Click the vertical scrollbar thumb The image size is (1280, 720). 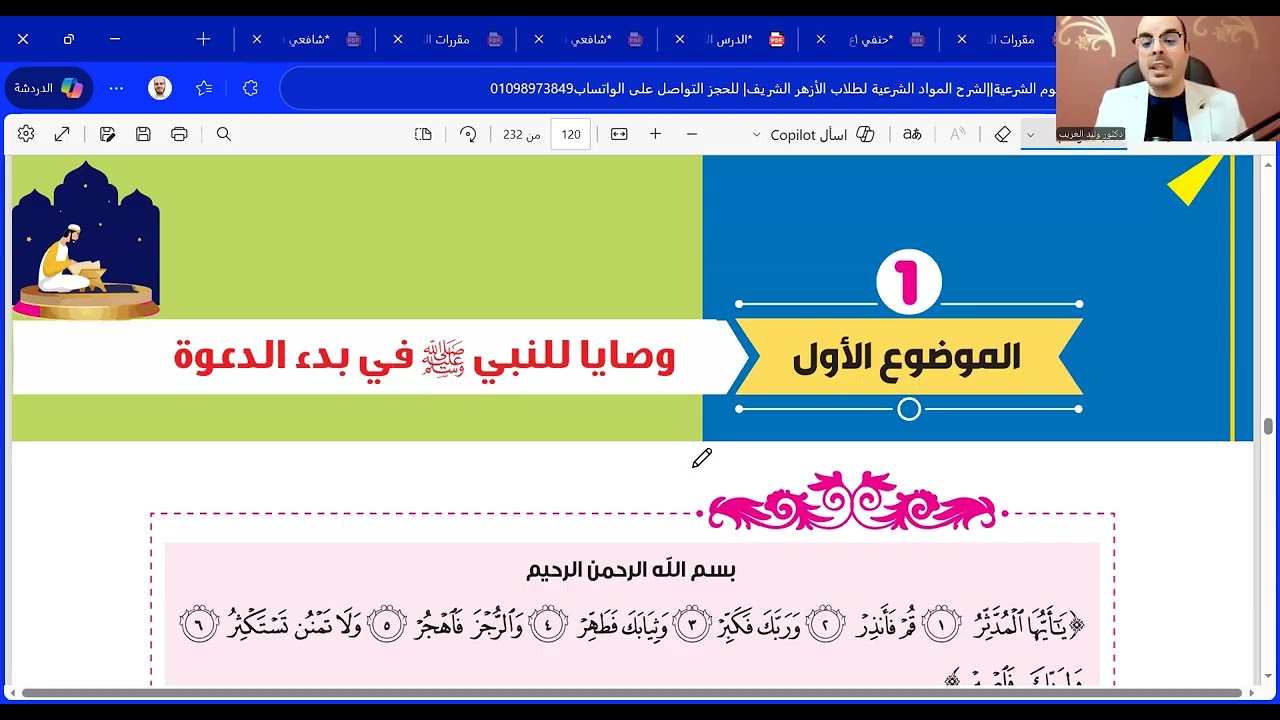click(1268, 427)
